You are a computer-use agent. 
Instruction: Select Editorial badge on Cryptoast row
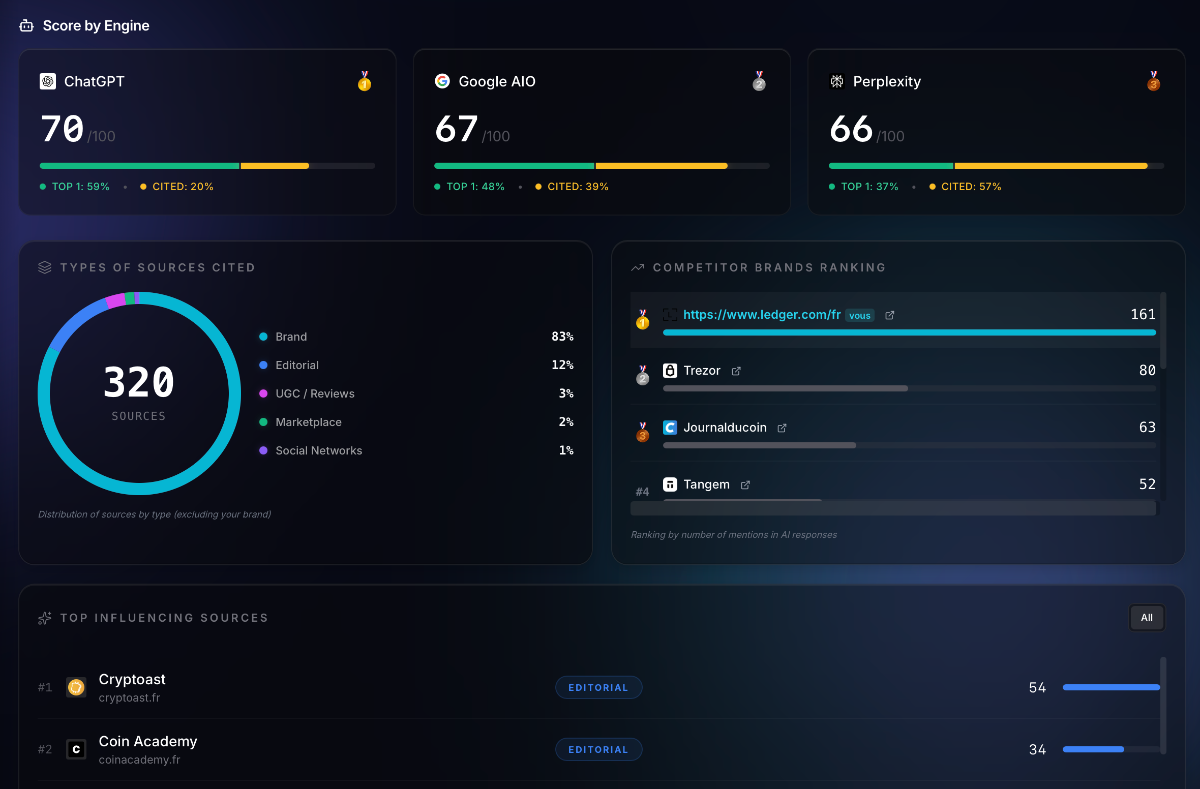pyautogui.click(x=598, y=687)
